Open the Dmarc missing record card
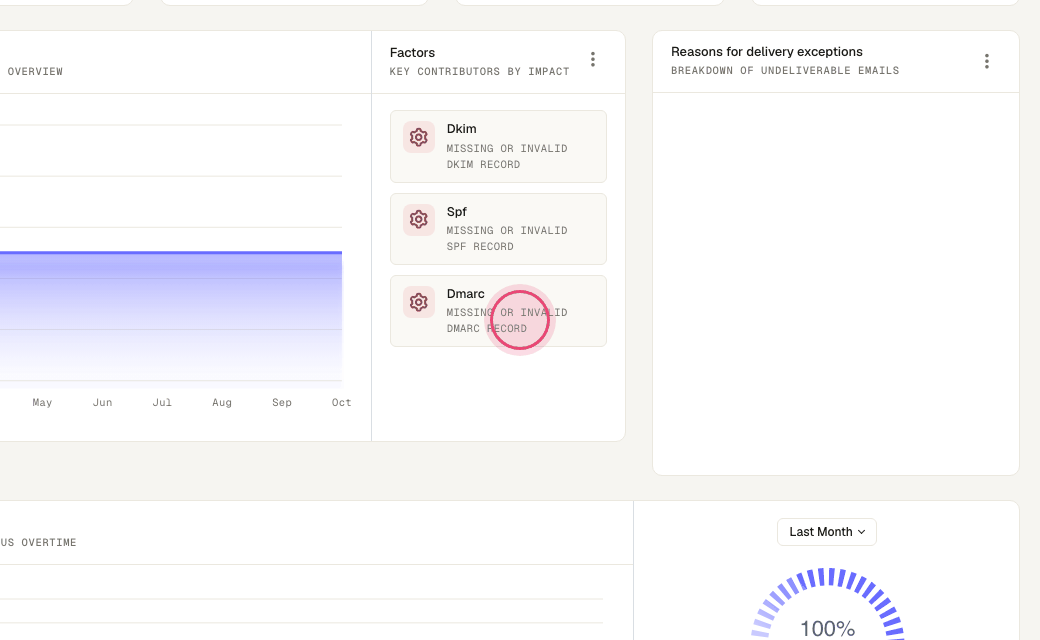The width and height of the screenshot is (1040, 640). pos(498,311)
